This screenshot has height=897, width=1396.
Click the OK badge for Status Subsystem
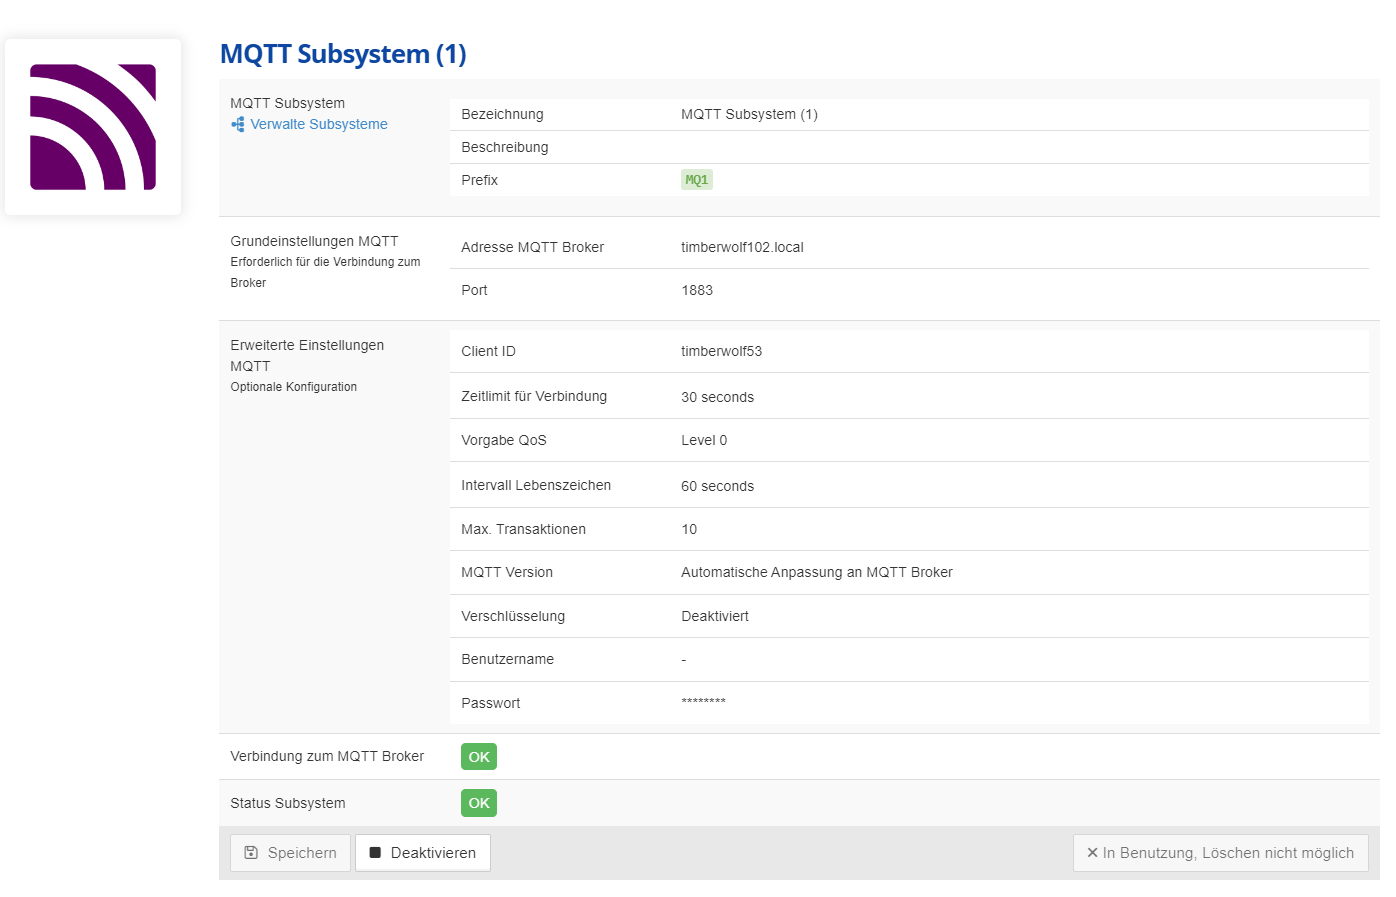pyautogui.click(x=479, y=803)
